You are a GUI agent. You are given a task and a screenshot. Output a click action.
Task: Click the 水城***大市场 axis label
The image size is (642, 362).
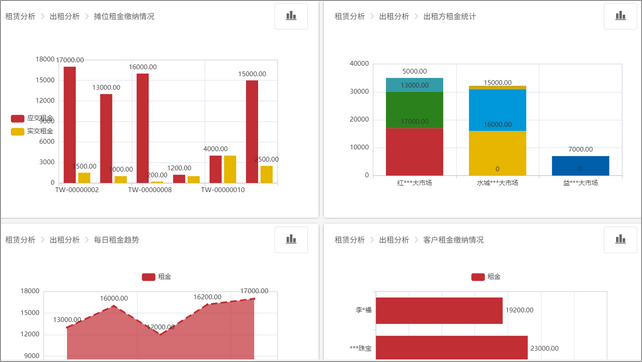(497, 183)
